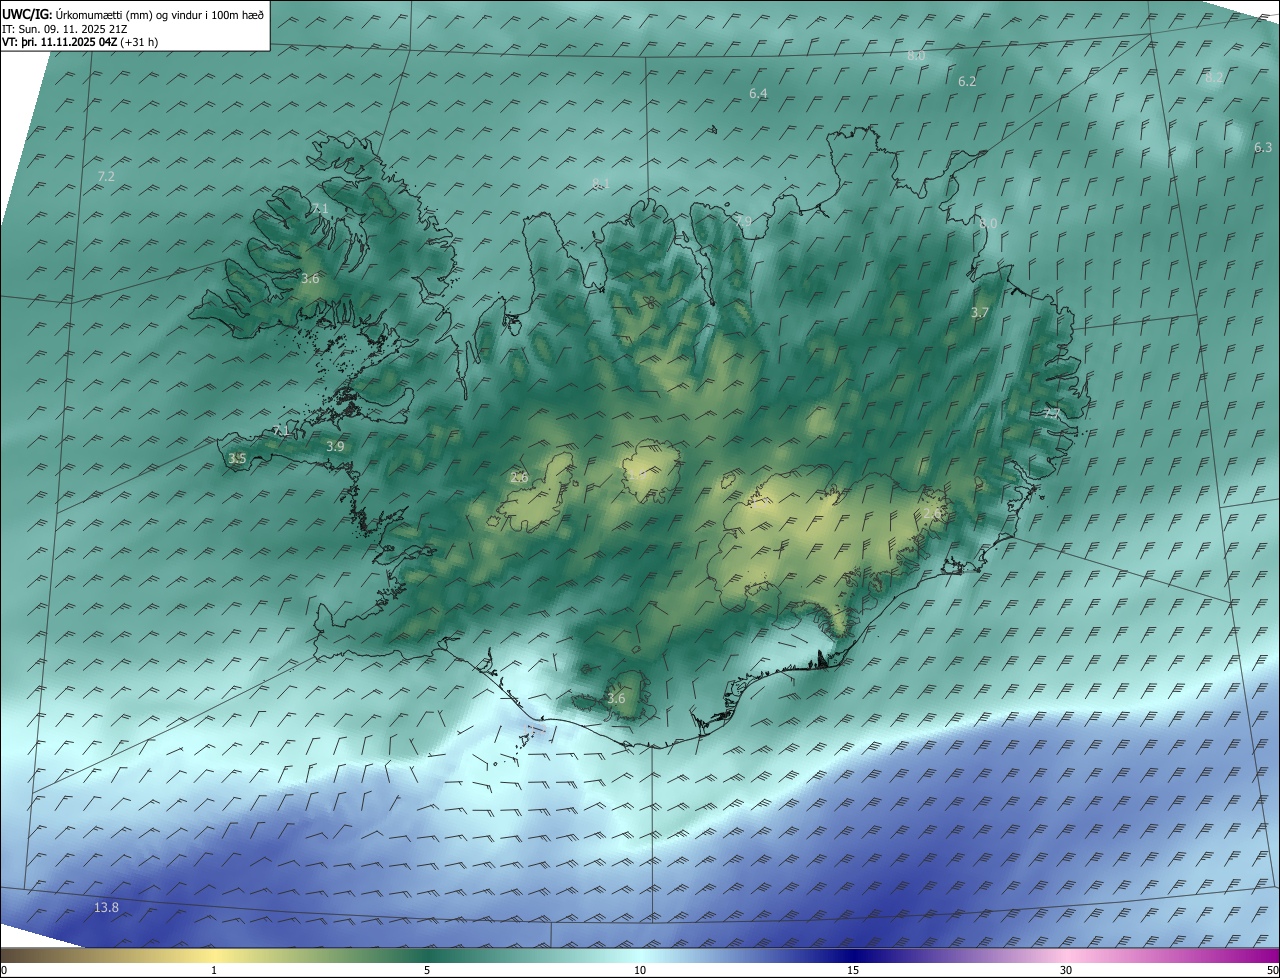Click the 7.9 value label

point(742,221)
